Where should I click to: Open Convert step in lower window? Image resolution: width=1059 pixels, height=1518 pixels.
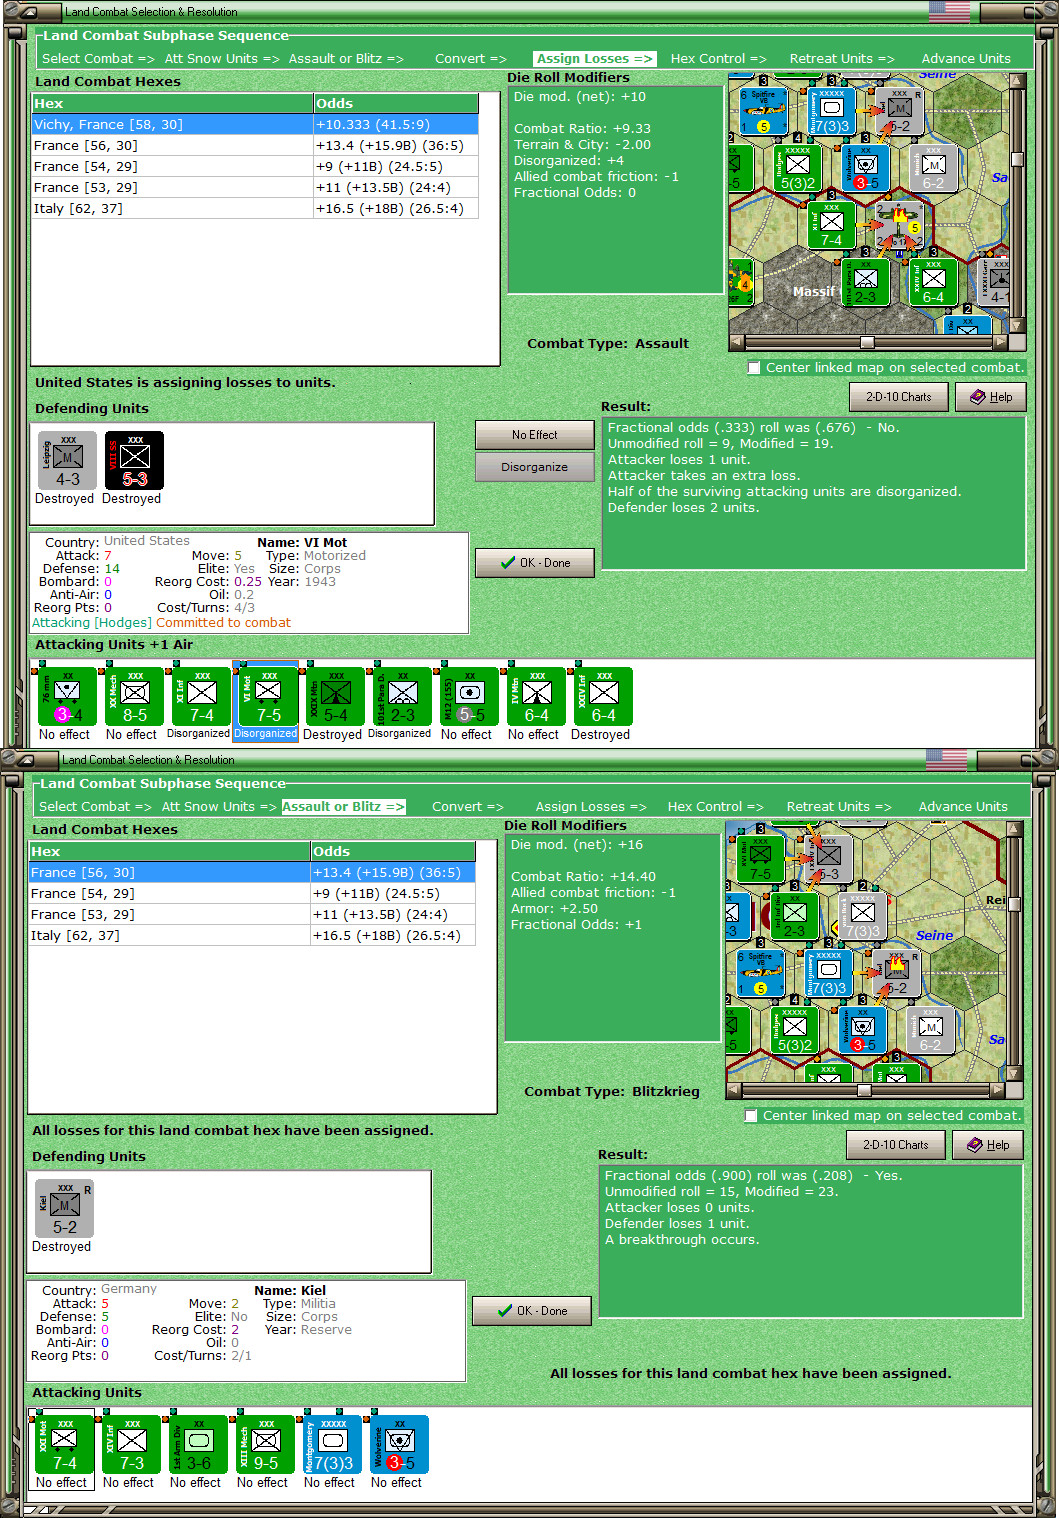pyautogui.click(x=467, y=807)
